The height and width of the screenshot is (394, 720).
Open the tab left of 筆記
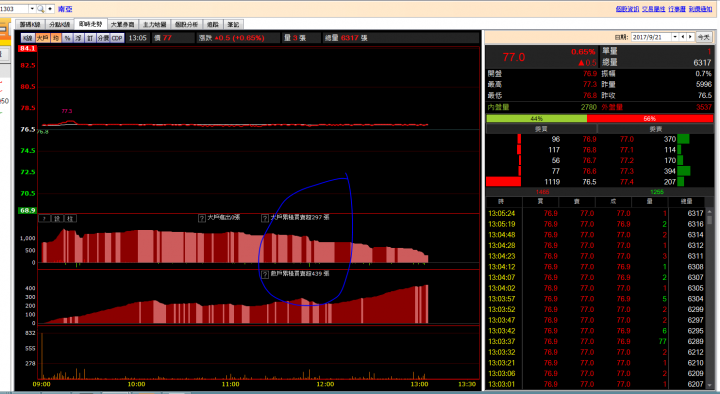213,24
